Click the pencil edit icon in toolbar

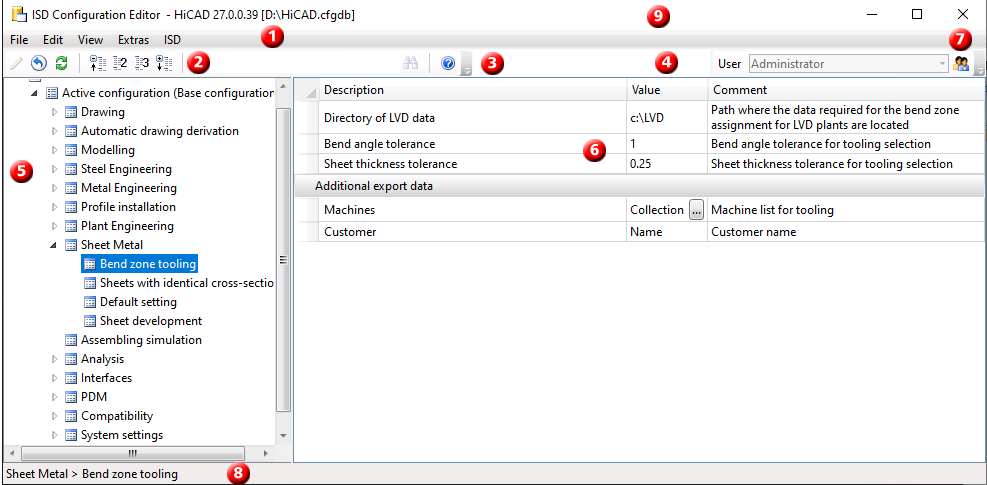[x=17, y=63]
